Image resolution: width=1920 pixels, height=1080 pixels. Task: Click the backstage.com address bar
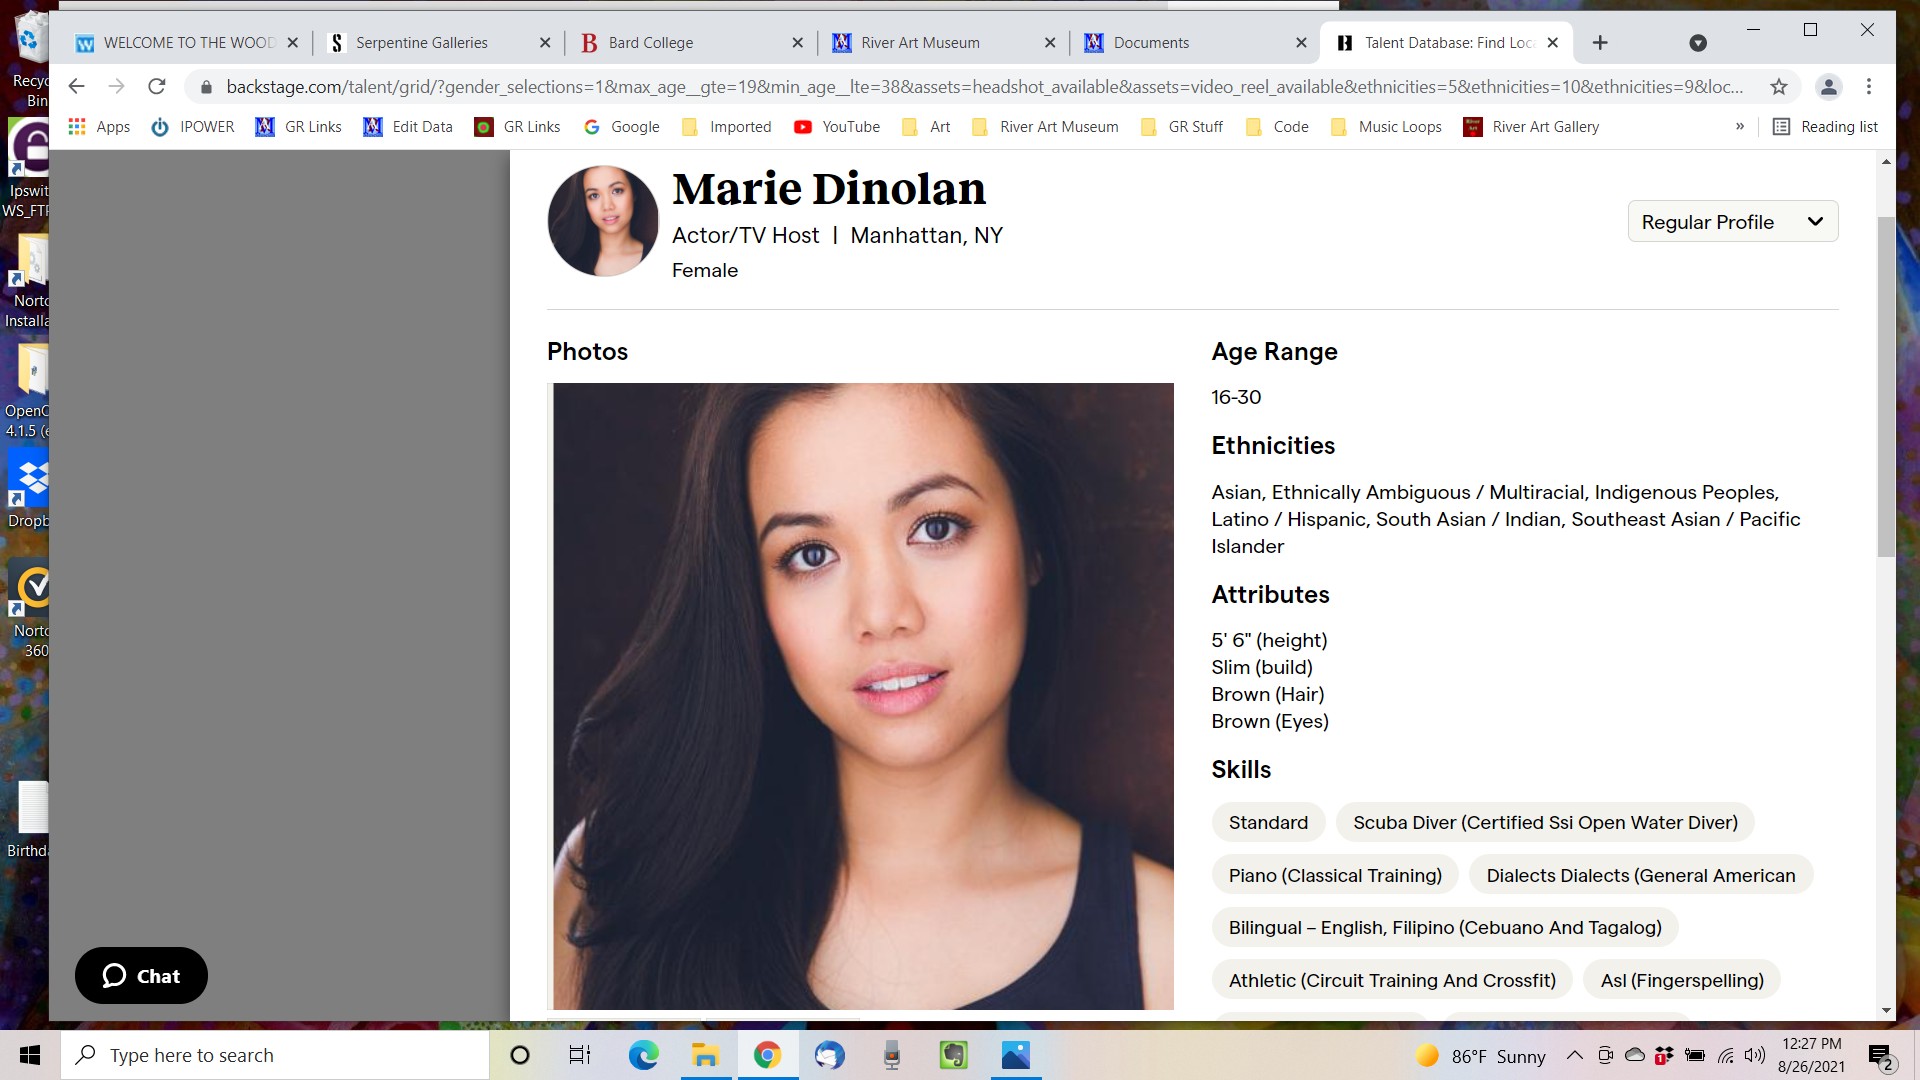pos(985,87)
